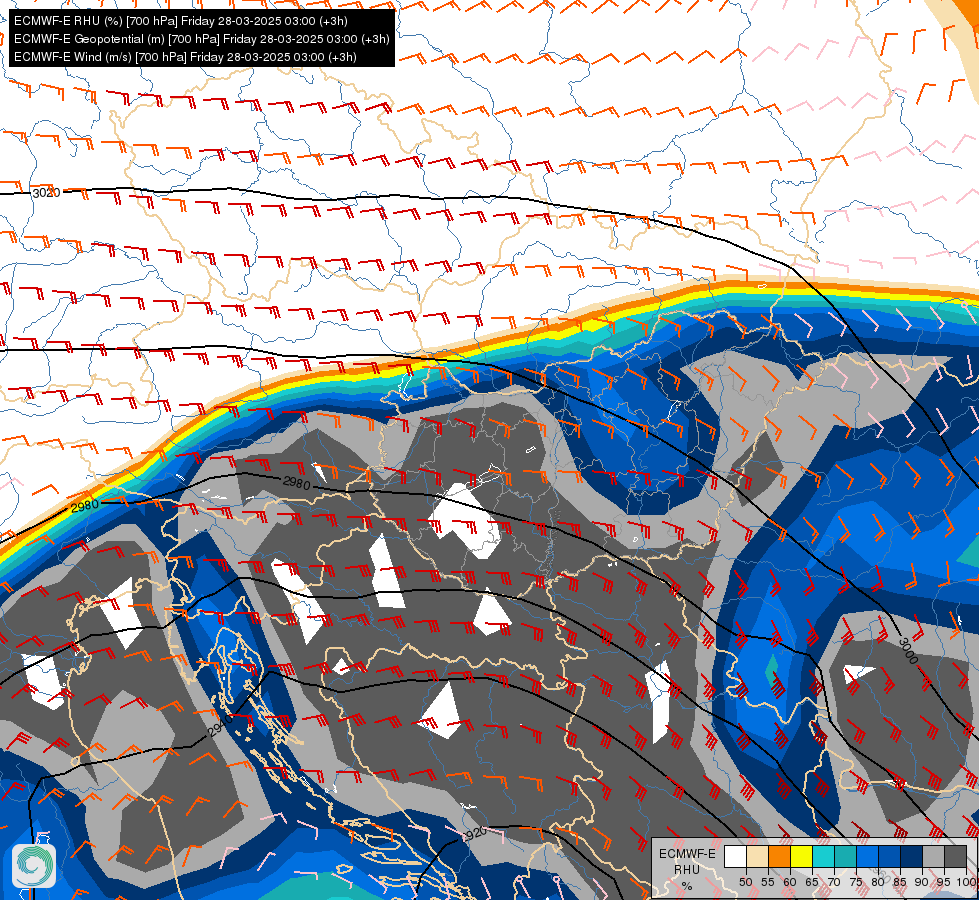The image size is (979, 900).
Task: Click the 2980 contour label over dark gray area
Action: 297,483
